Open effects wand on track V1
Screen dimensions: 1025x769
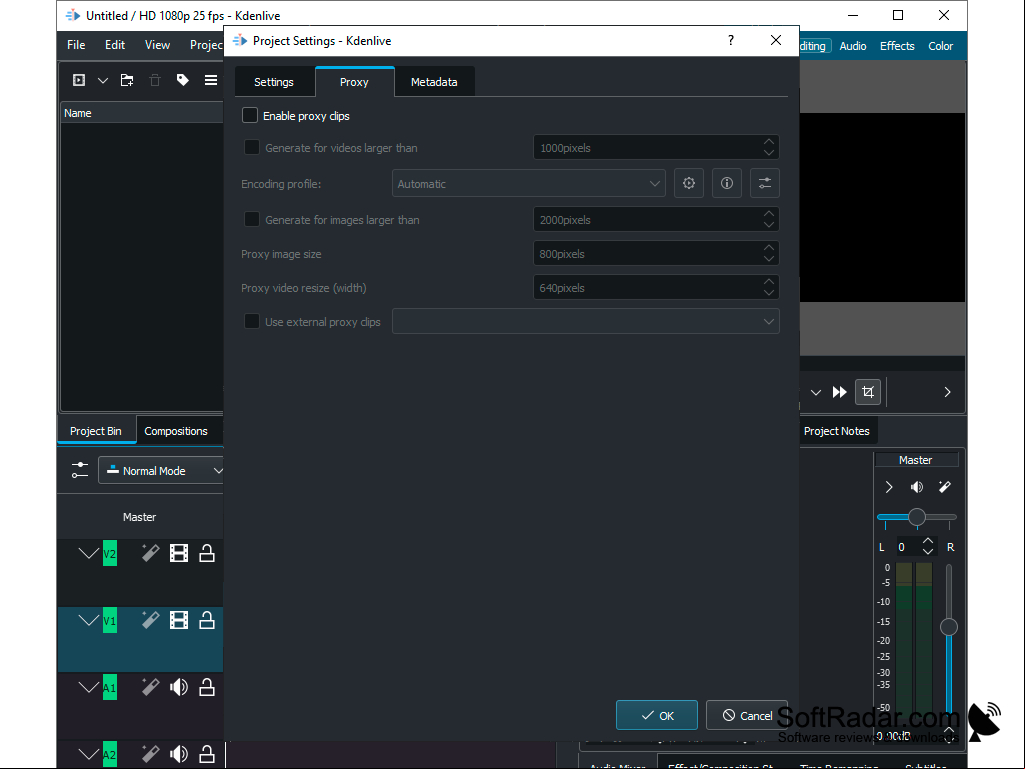tap(150, 620)
